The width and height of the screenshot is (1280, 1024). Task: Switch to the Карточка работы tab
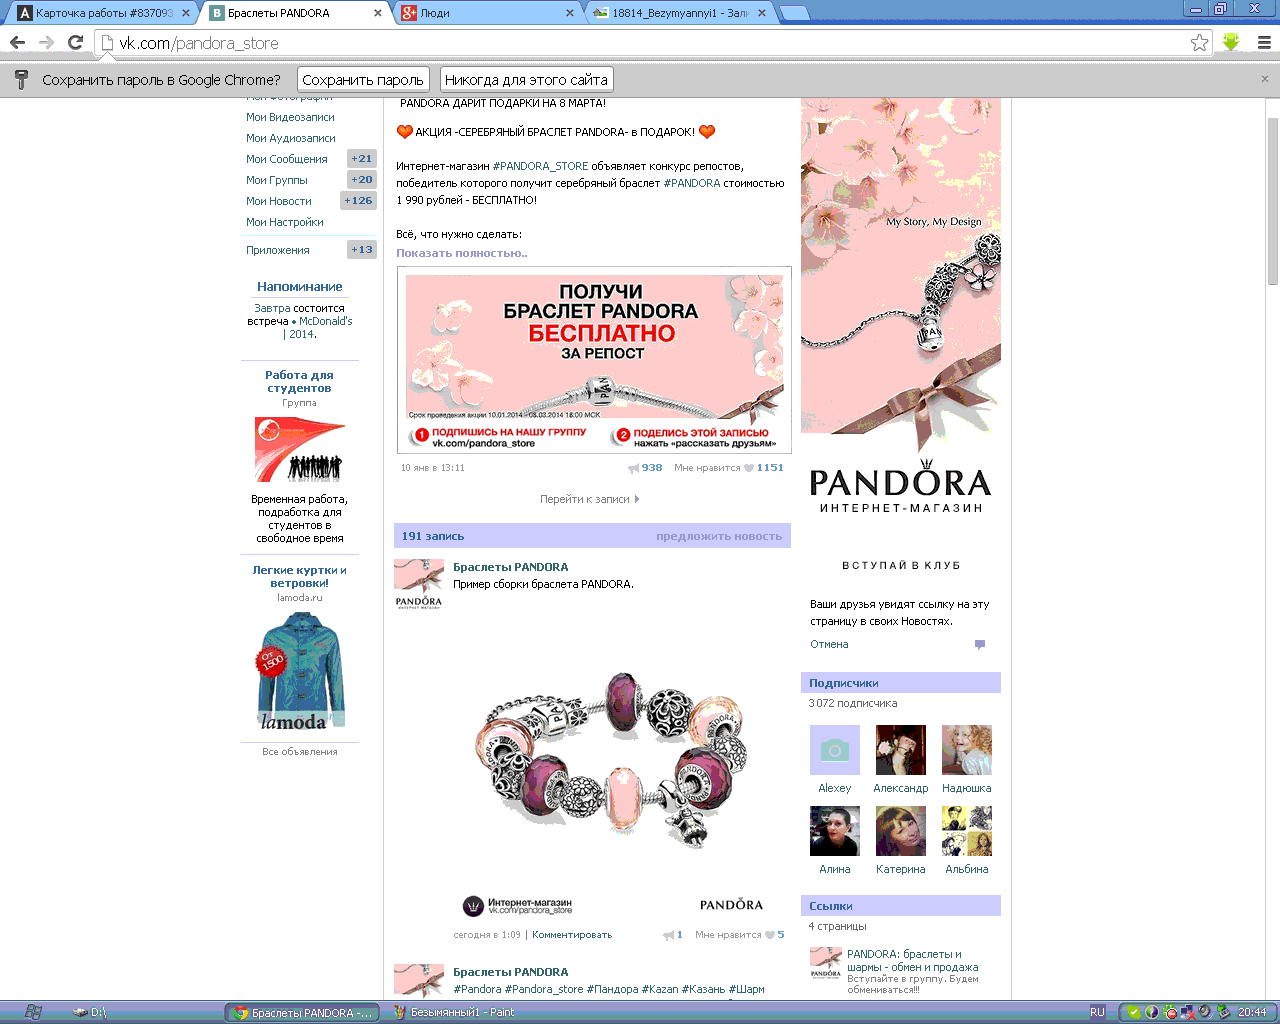[105, 13]
